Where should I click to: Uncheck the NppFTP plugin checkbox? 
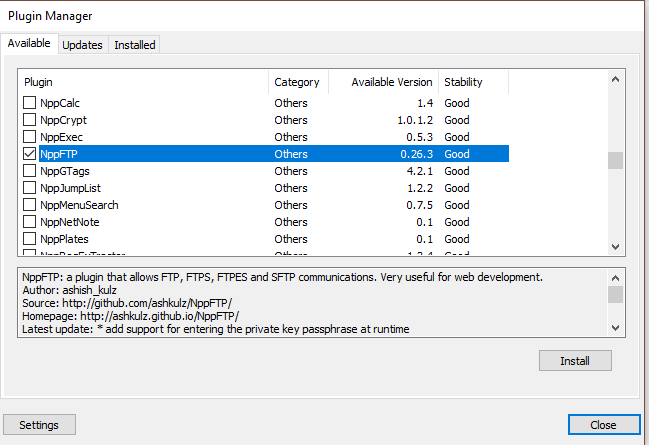pos(29,154)
